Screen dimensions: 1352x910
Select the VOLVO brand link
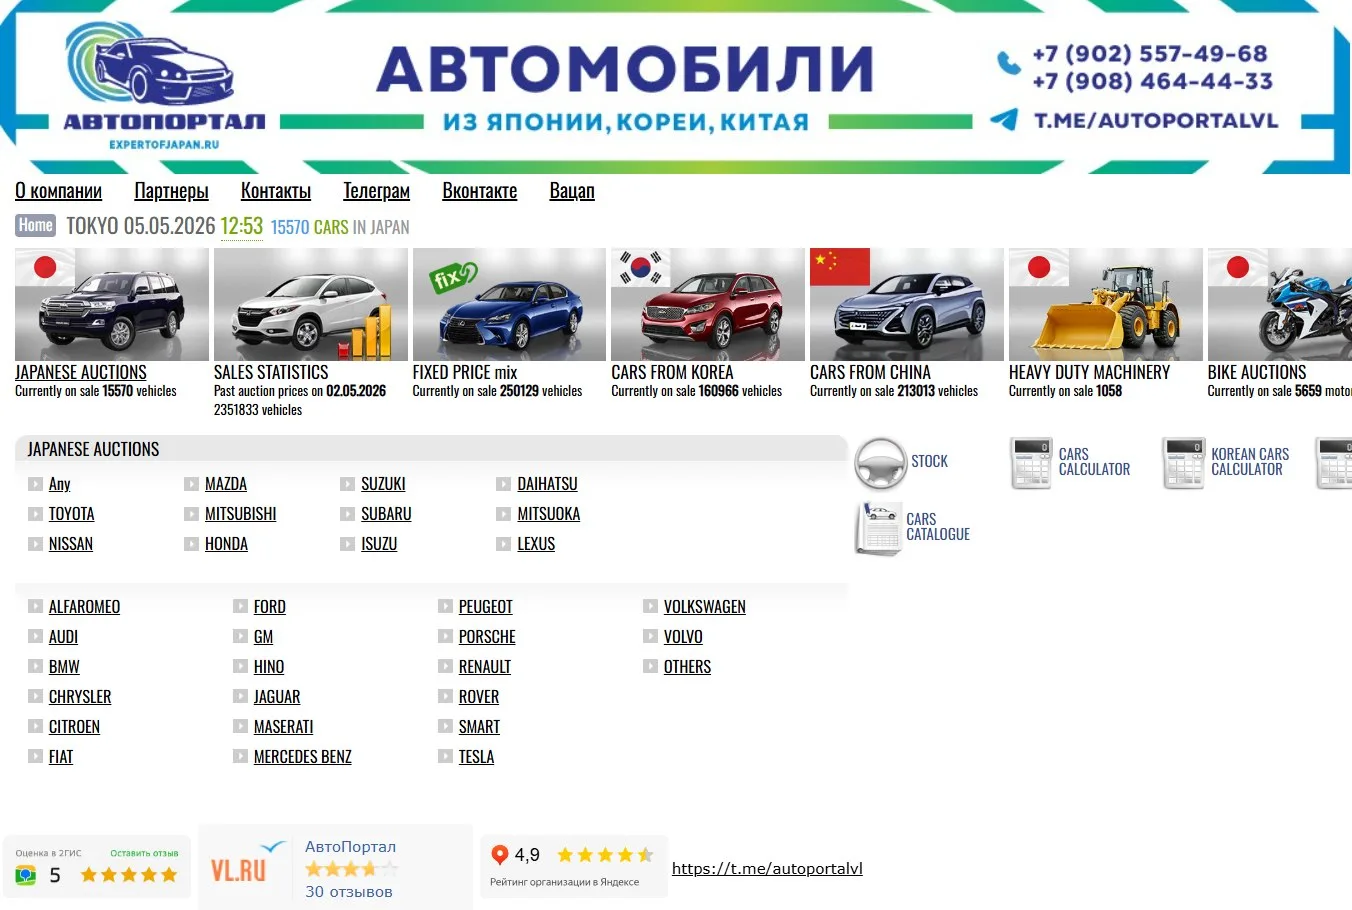click(683, 637)
